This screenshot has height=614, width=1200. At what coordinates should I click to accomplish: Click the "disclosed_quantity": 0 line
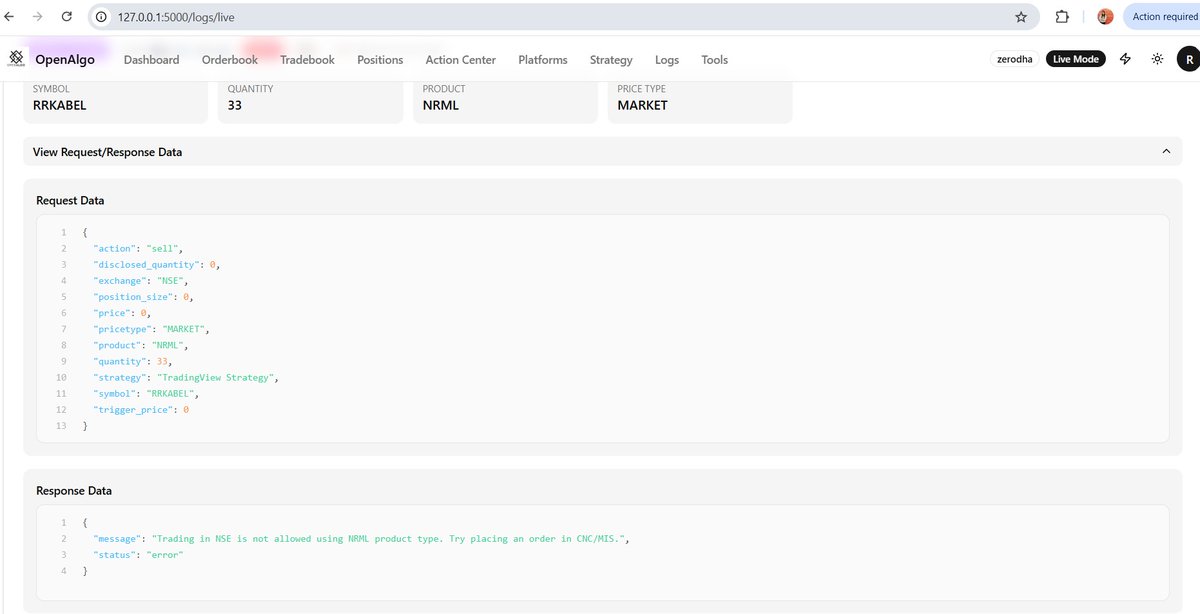click(x=156, y=264)
